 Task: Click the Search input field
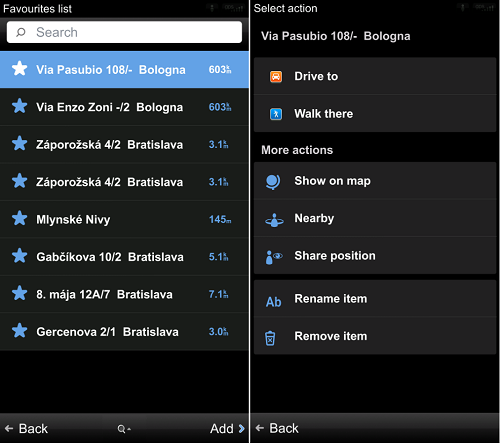tap(124, 32)
